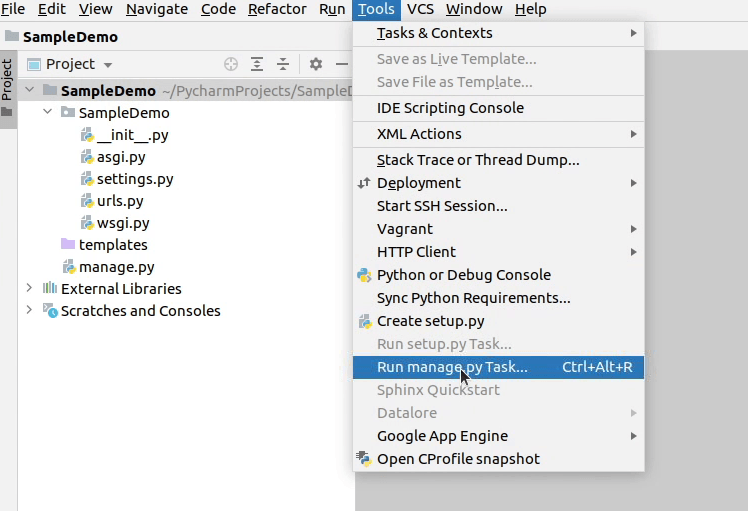
Task: Click the locate/select opened file target icon
Action: (x=231, y=64)
